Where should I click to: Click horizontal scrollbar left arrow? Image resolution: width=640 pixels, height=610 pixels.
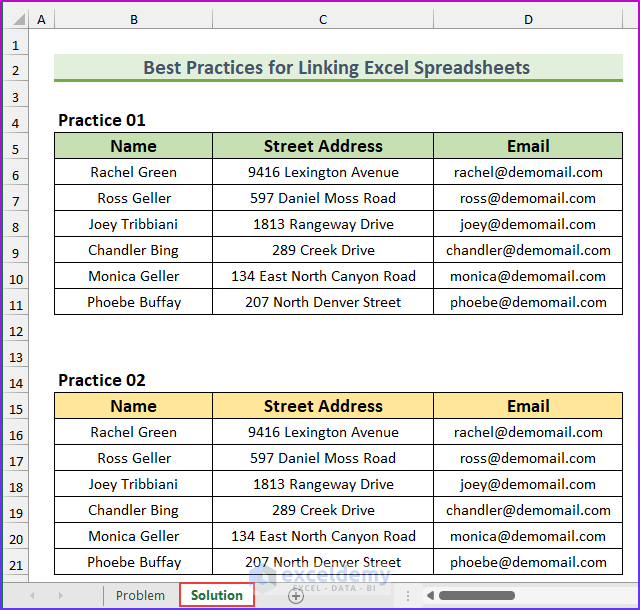click(x=430, y=596)
